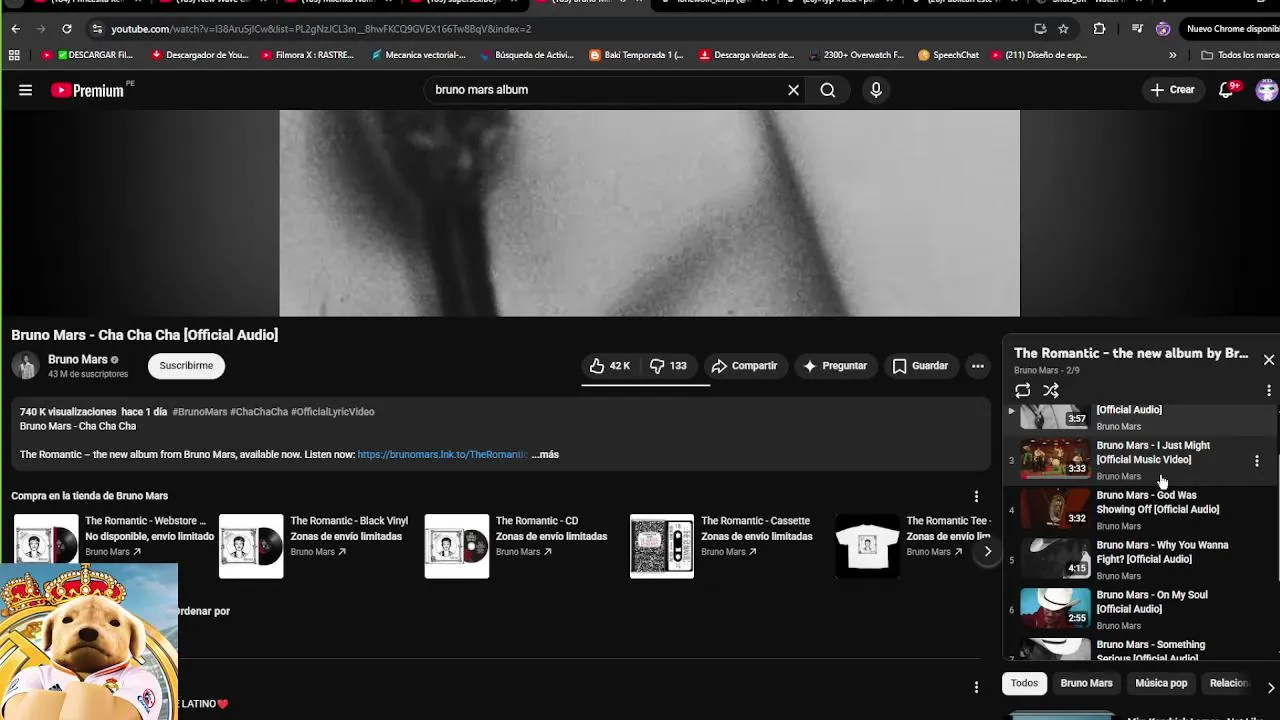Viewport: 1280px width, 720px height.
Task: Toggle playlist shuffle
Action: tap(1051, 390)
